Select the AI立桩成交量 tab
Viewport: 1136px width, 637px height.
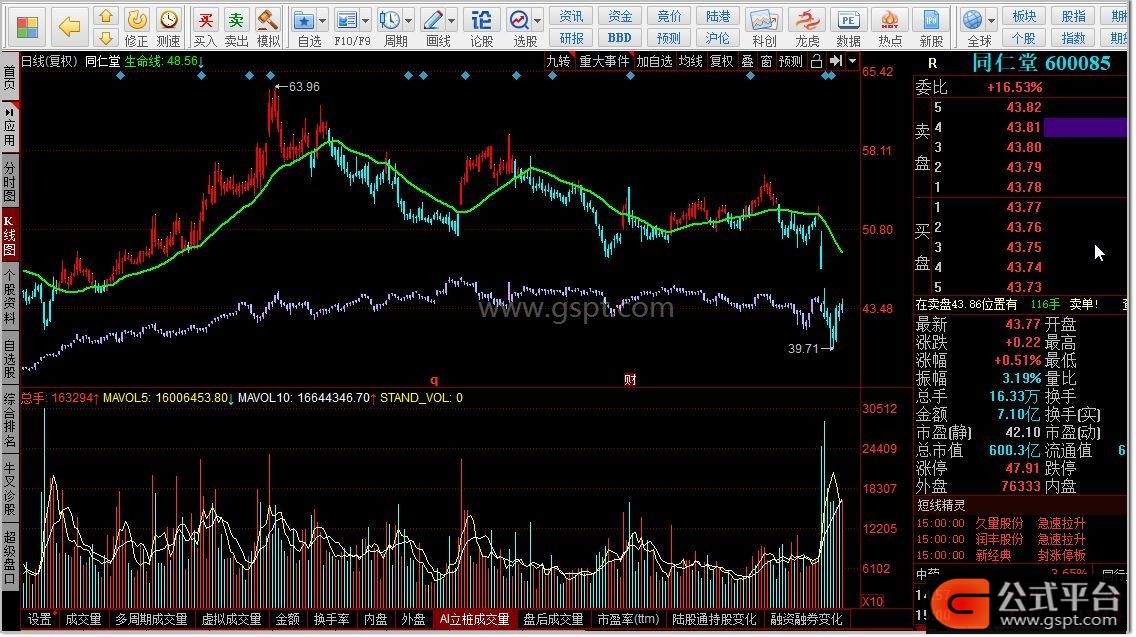click(475, 620)
